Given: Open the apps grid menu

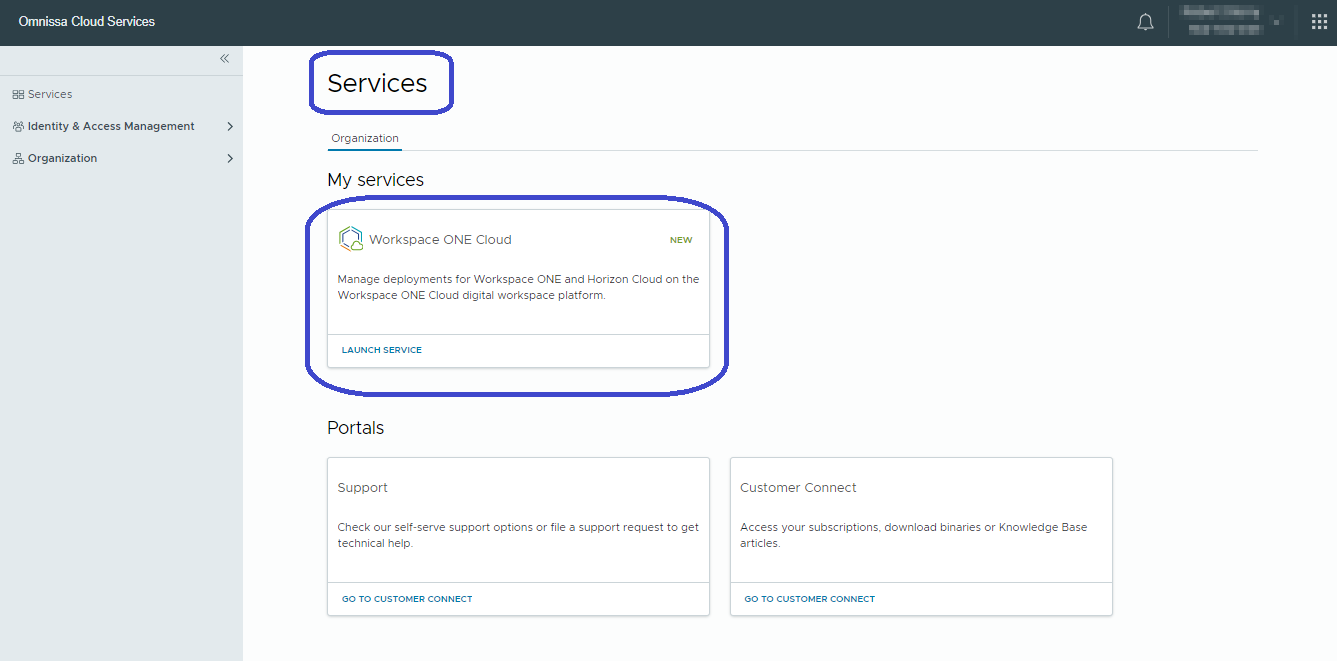Looking at the screenshot, I should point(1319,22).
